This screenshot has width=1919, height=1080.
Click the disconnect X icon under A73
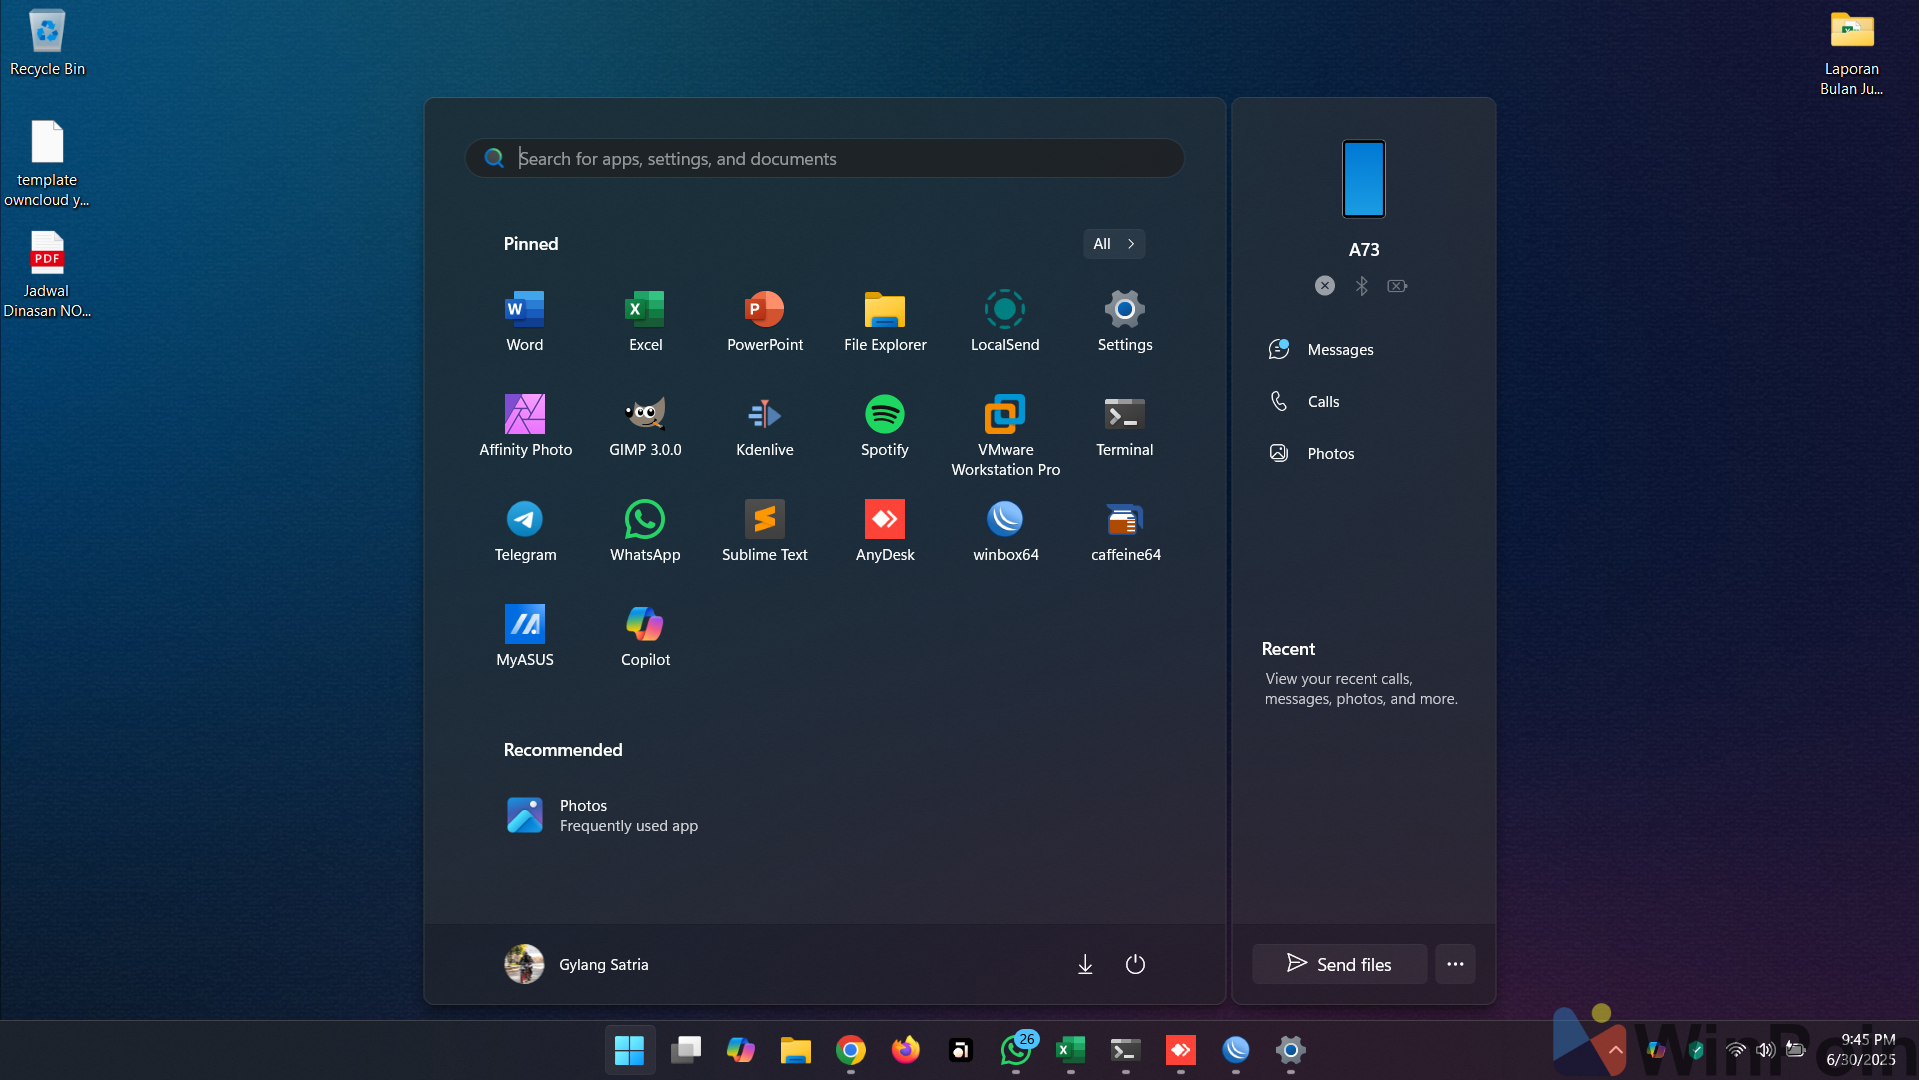pyautogui.click(x=1325, y=286)
